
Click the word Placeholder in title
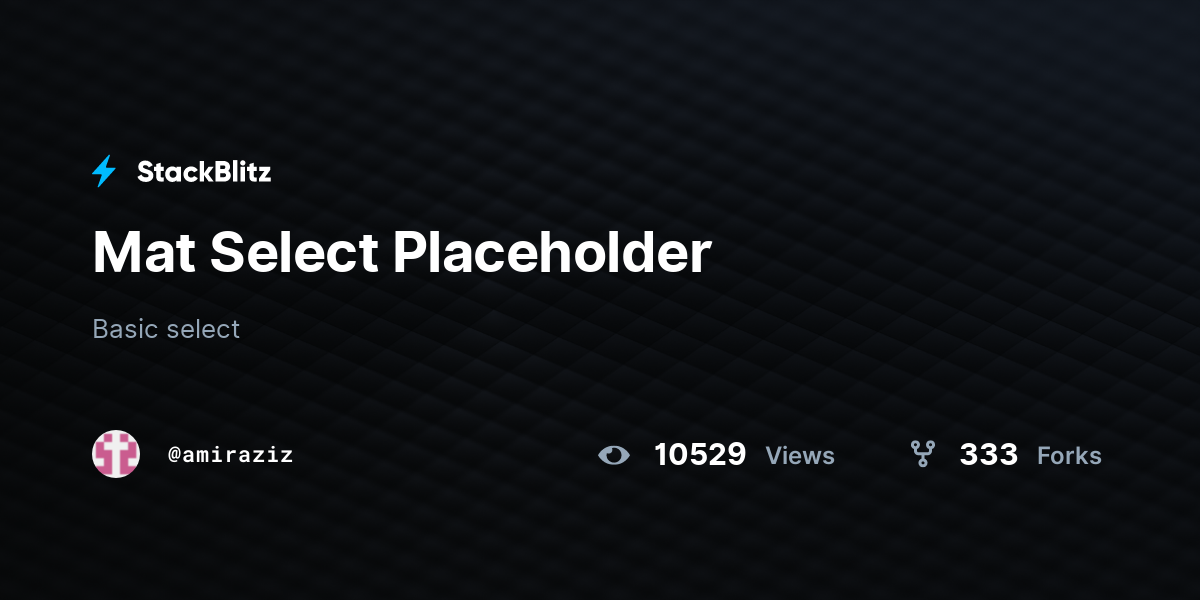pyautogui.click(x=551, y=253)
